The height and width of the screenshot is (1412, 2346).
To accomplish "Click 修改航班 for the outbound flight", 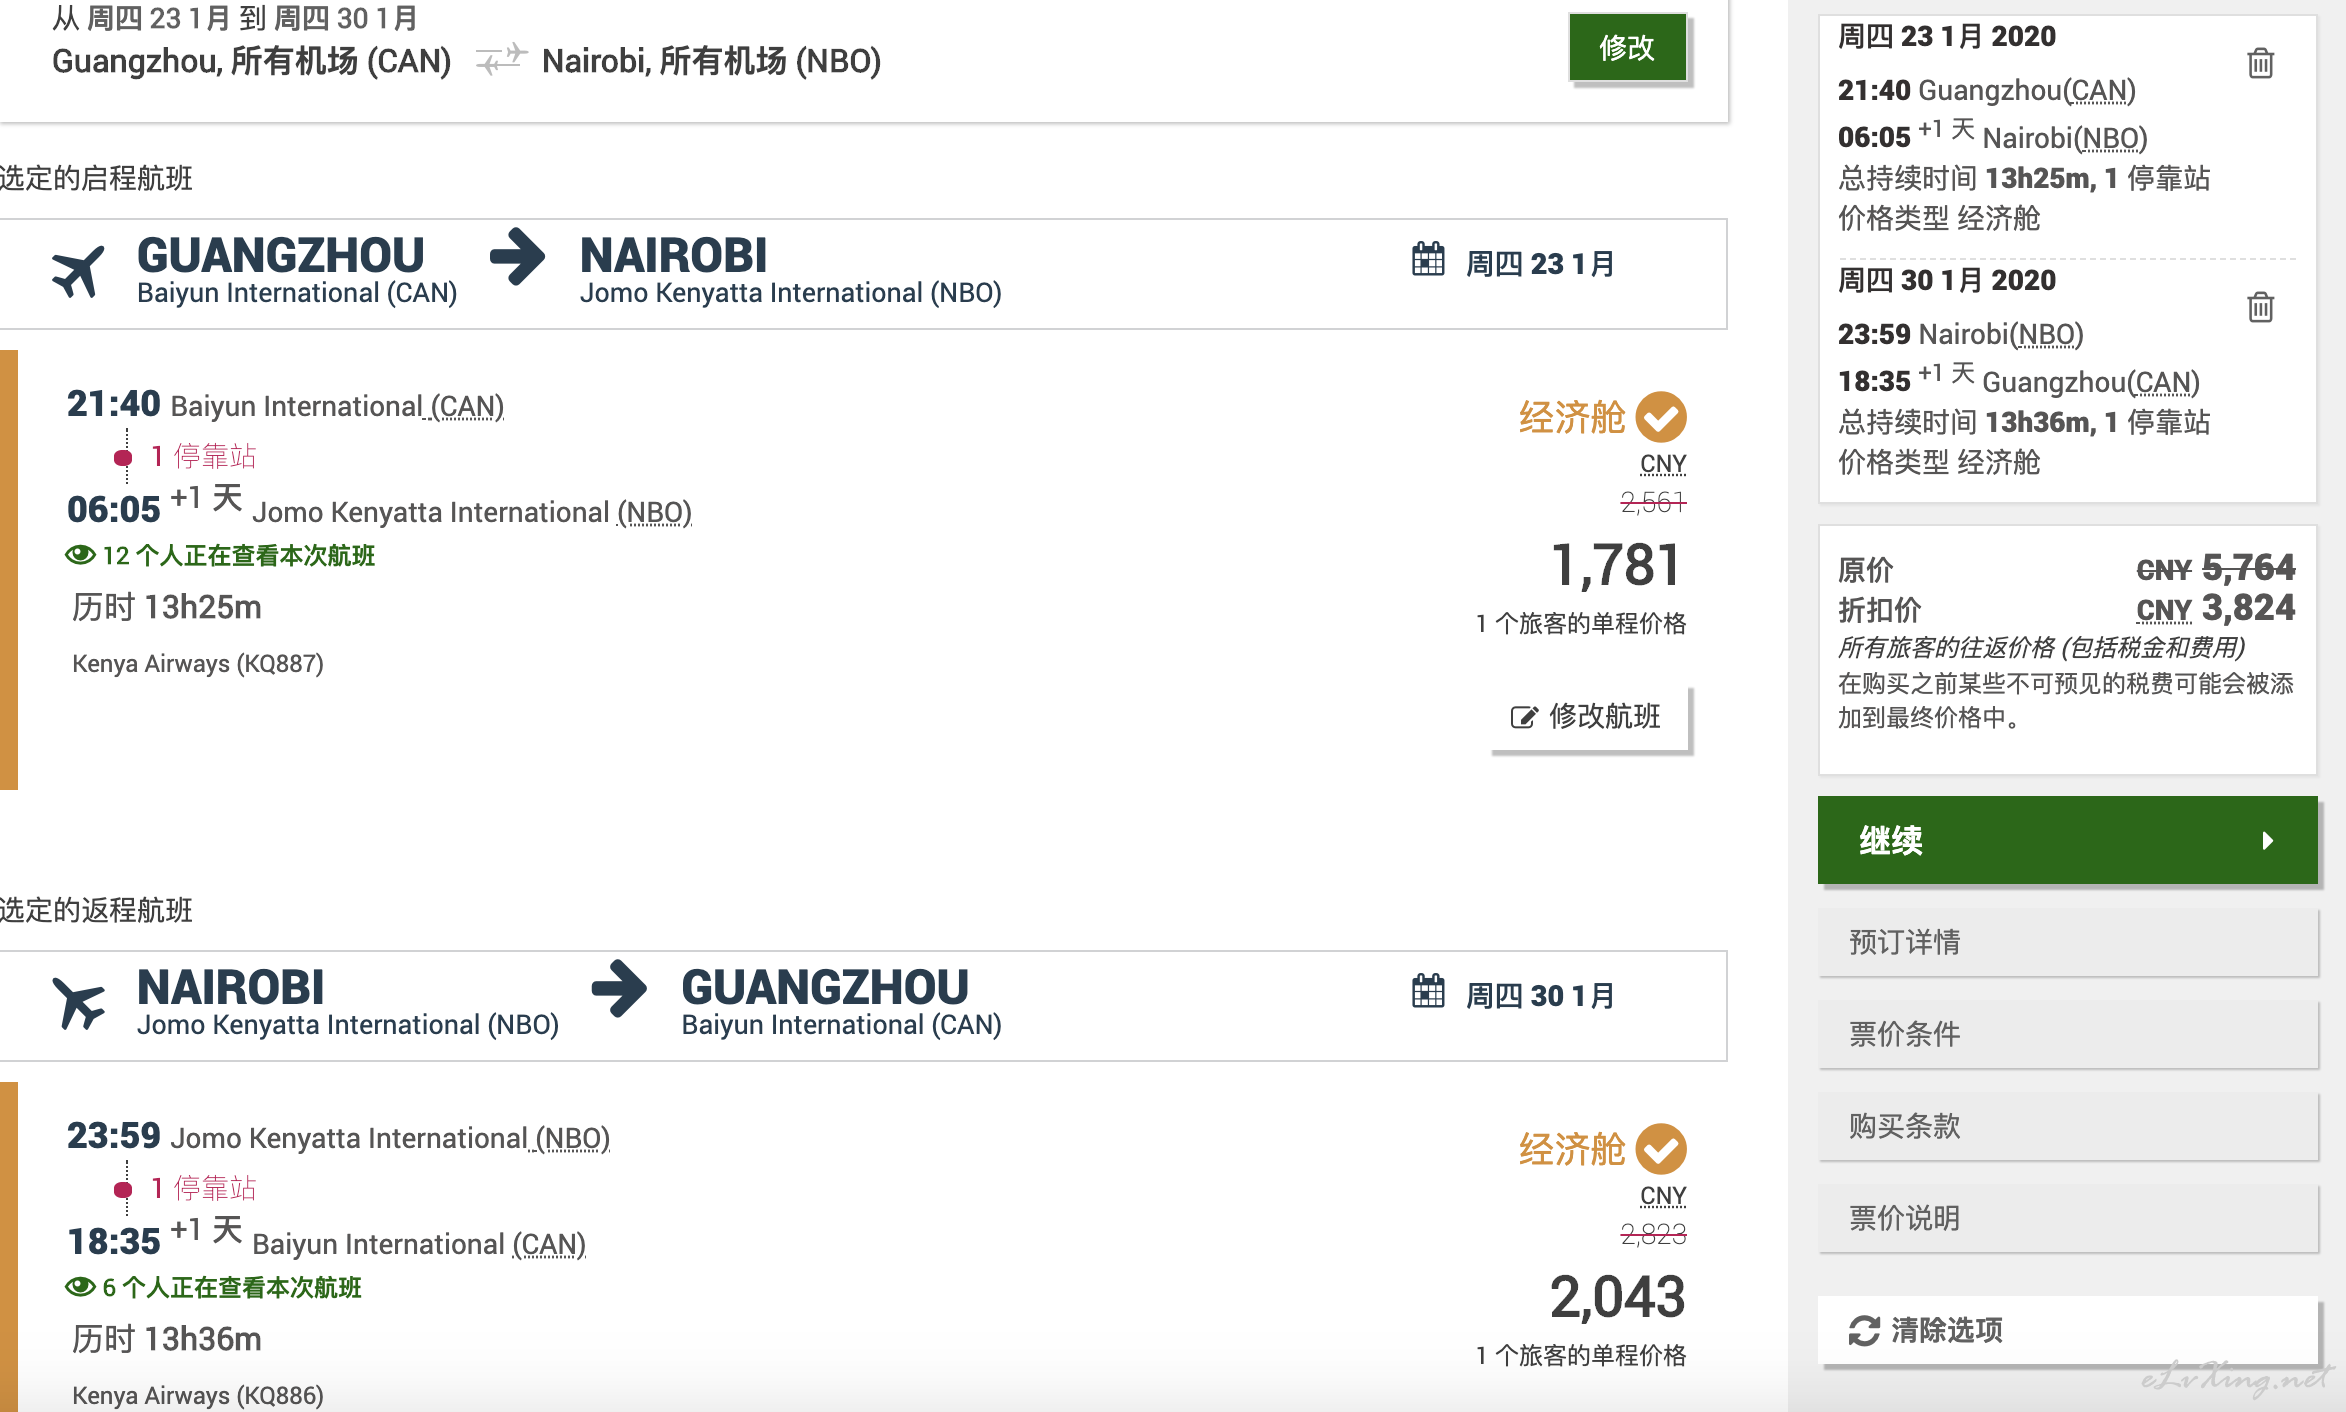I will click(x=1589, y=717).
